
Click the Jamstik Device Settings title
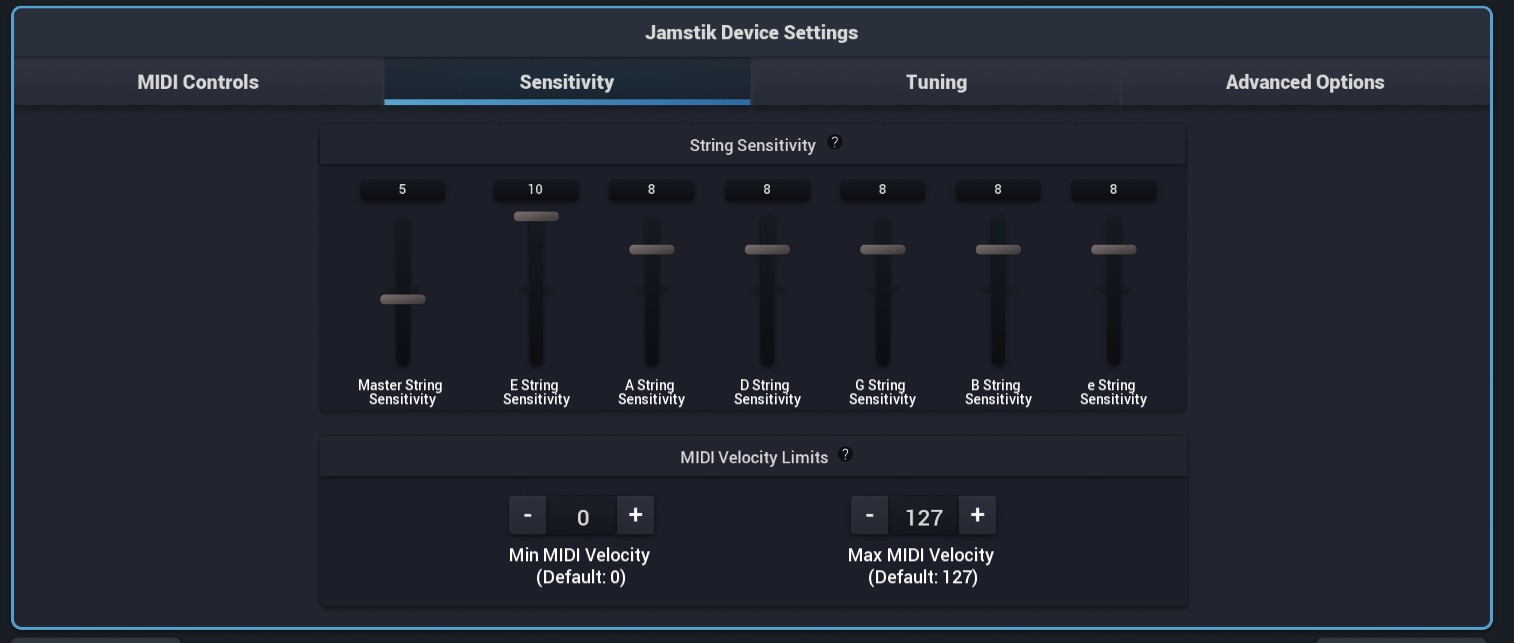[751, 32]
